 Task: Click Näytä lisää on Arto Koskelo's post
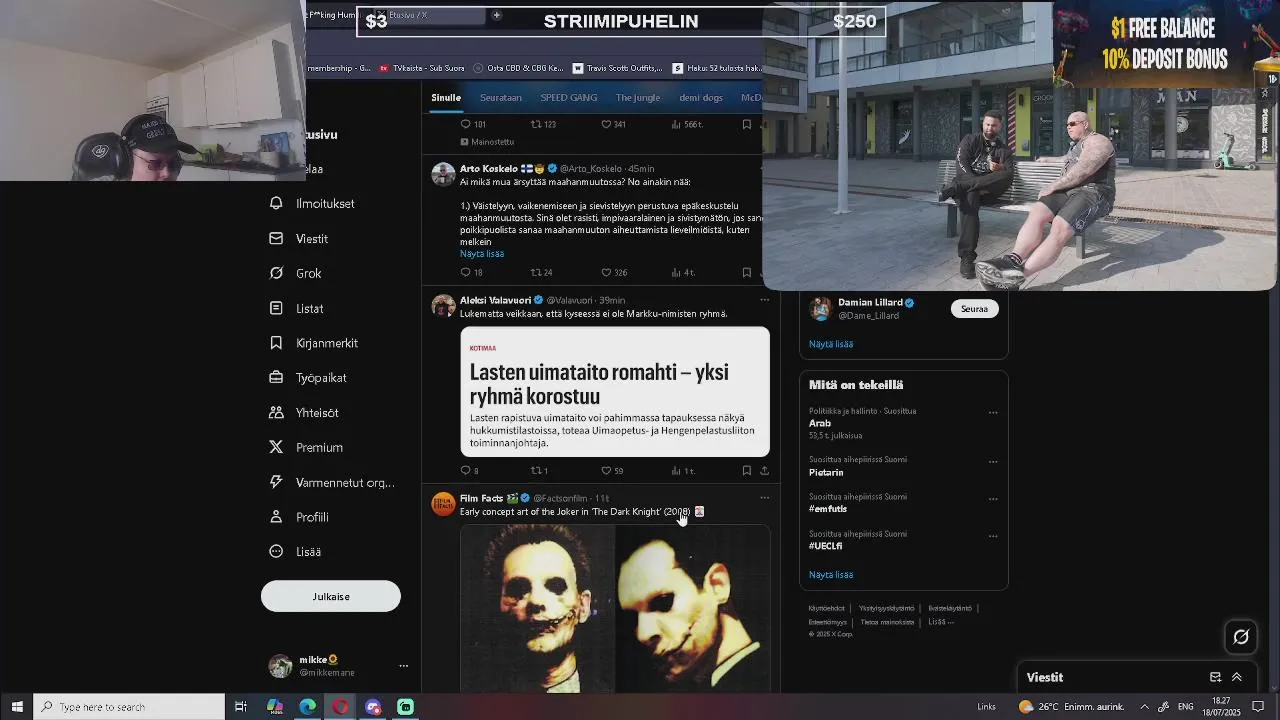pos(482,254)
